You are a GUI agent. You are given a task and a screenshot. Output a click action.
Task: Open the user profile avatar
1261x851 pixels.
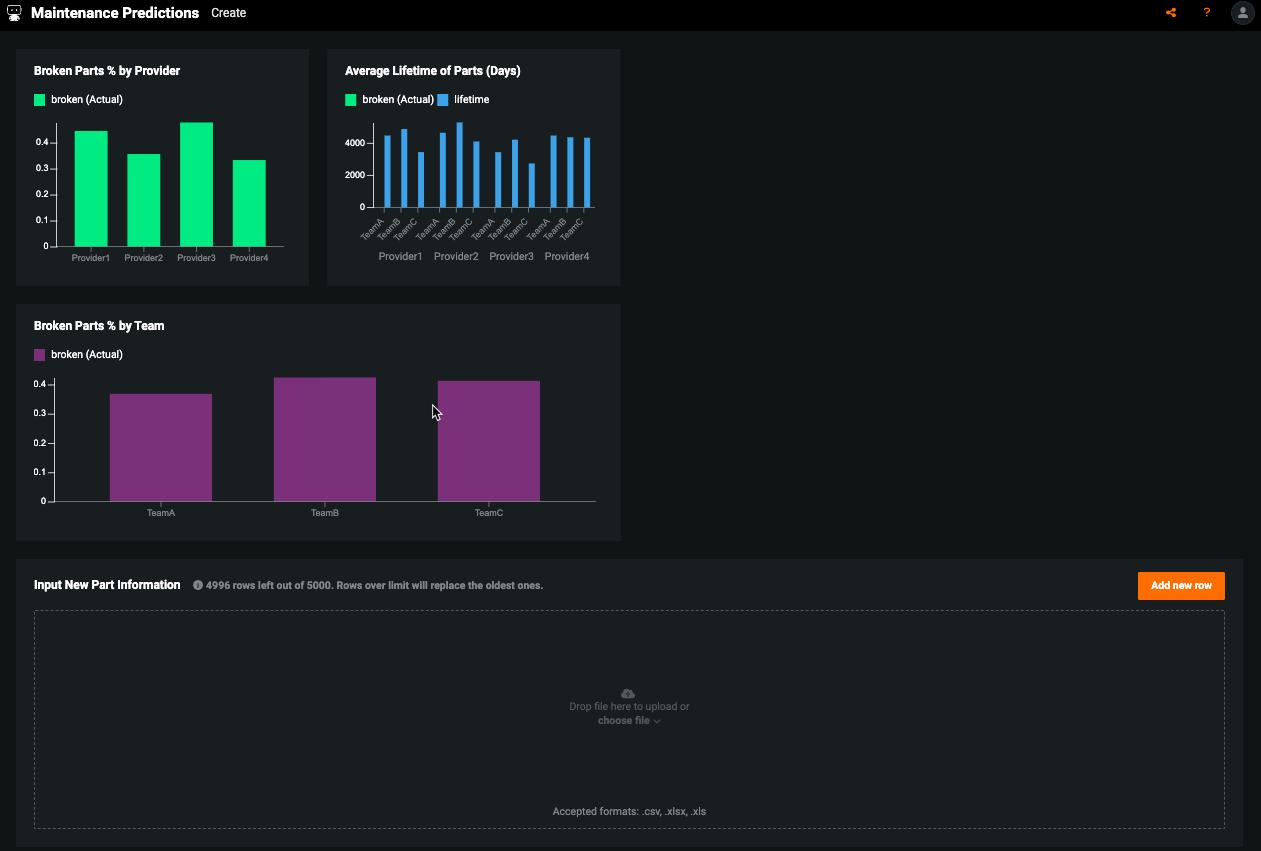(x=1242, y=13)
